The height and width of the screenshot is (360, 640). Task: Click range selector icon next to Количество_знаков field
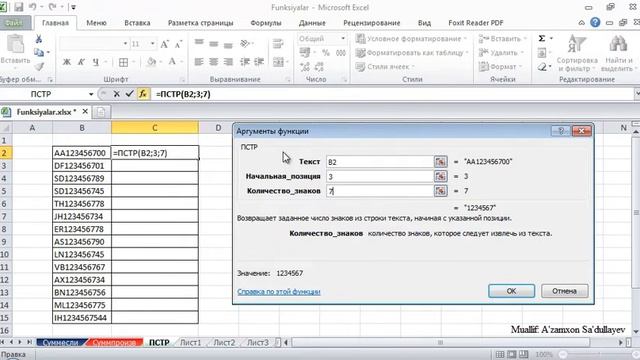tap(440, 191)
